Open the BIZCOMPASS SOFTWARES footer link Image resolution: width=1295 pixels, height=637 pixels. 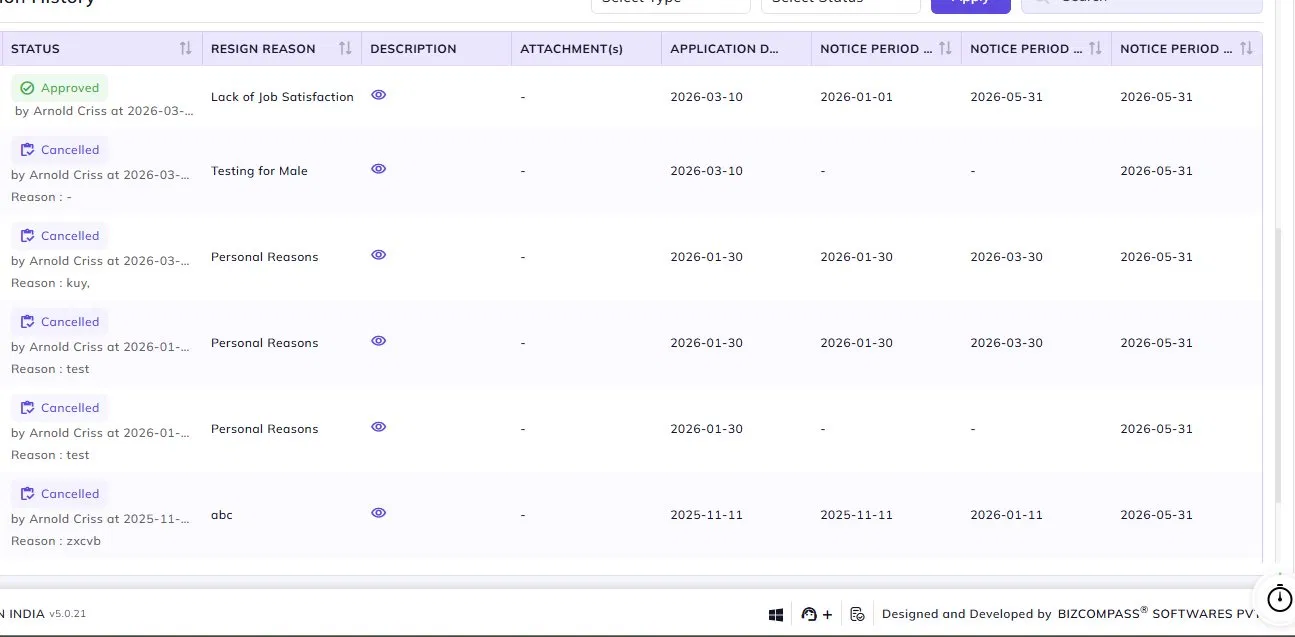pos(1160,614)
